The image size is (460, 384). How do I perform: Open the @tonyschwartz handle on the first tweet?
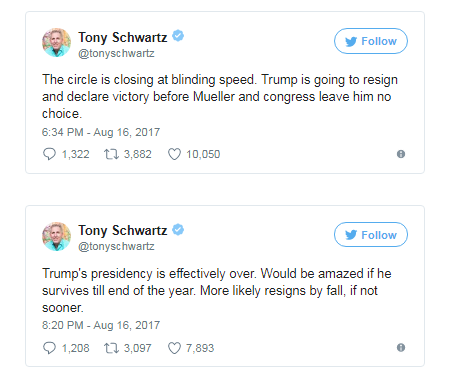click(116, 53)
